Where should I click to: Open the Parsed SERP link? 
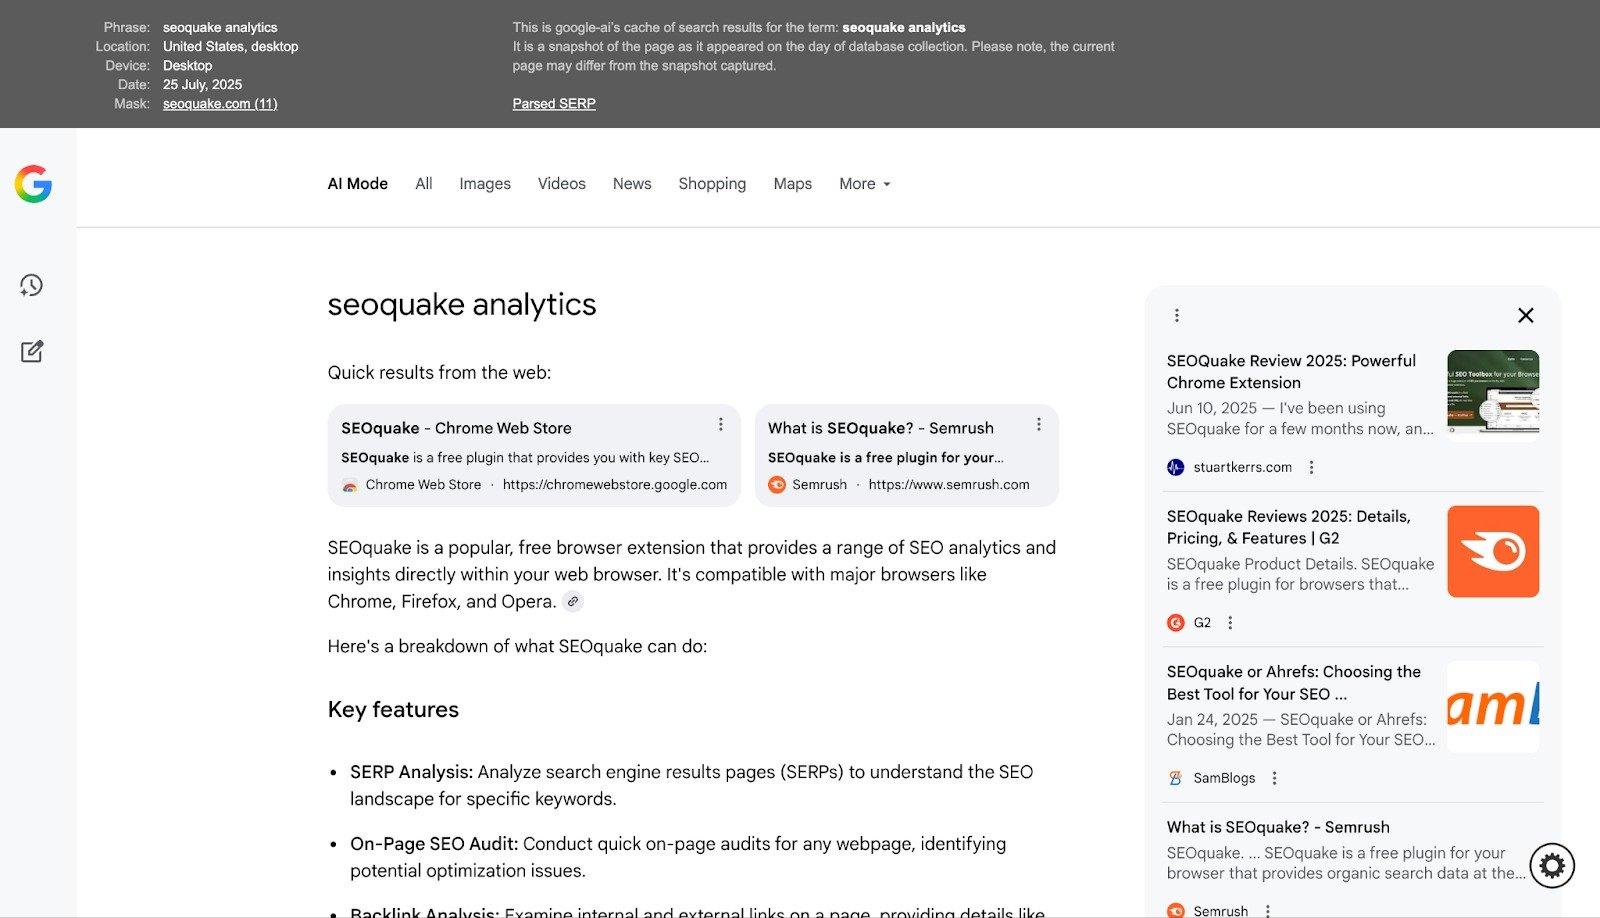click(x=554, y=104)
